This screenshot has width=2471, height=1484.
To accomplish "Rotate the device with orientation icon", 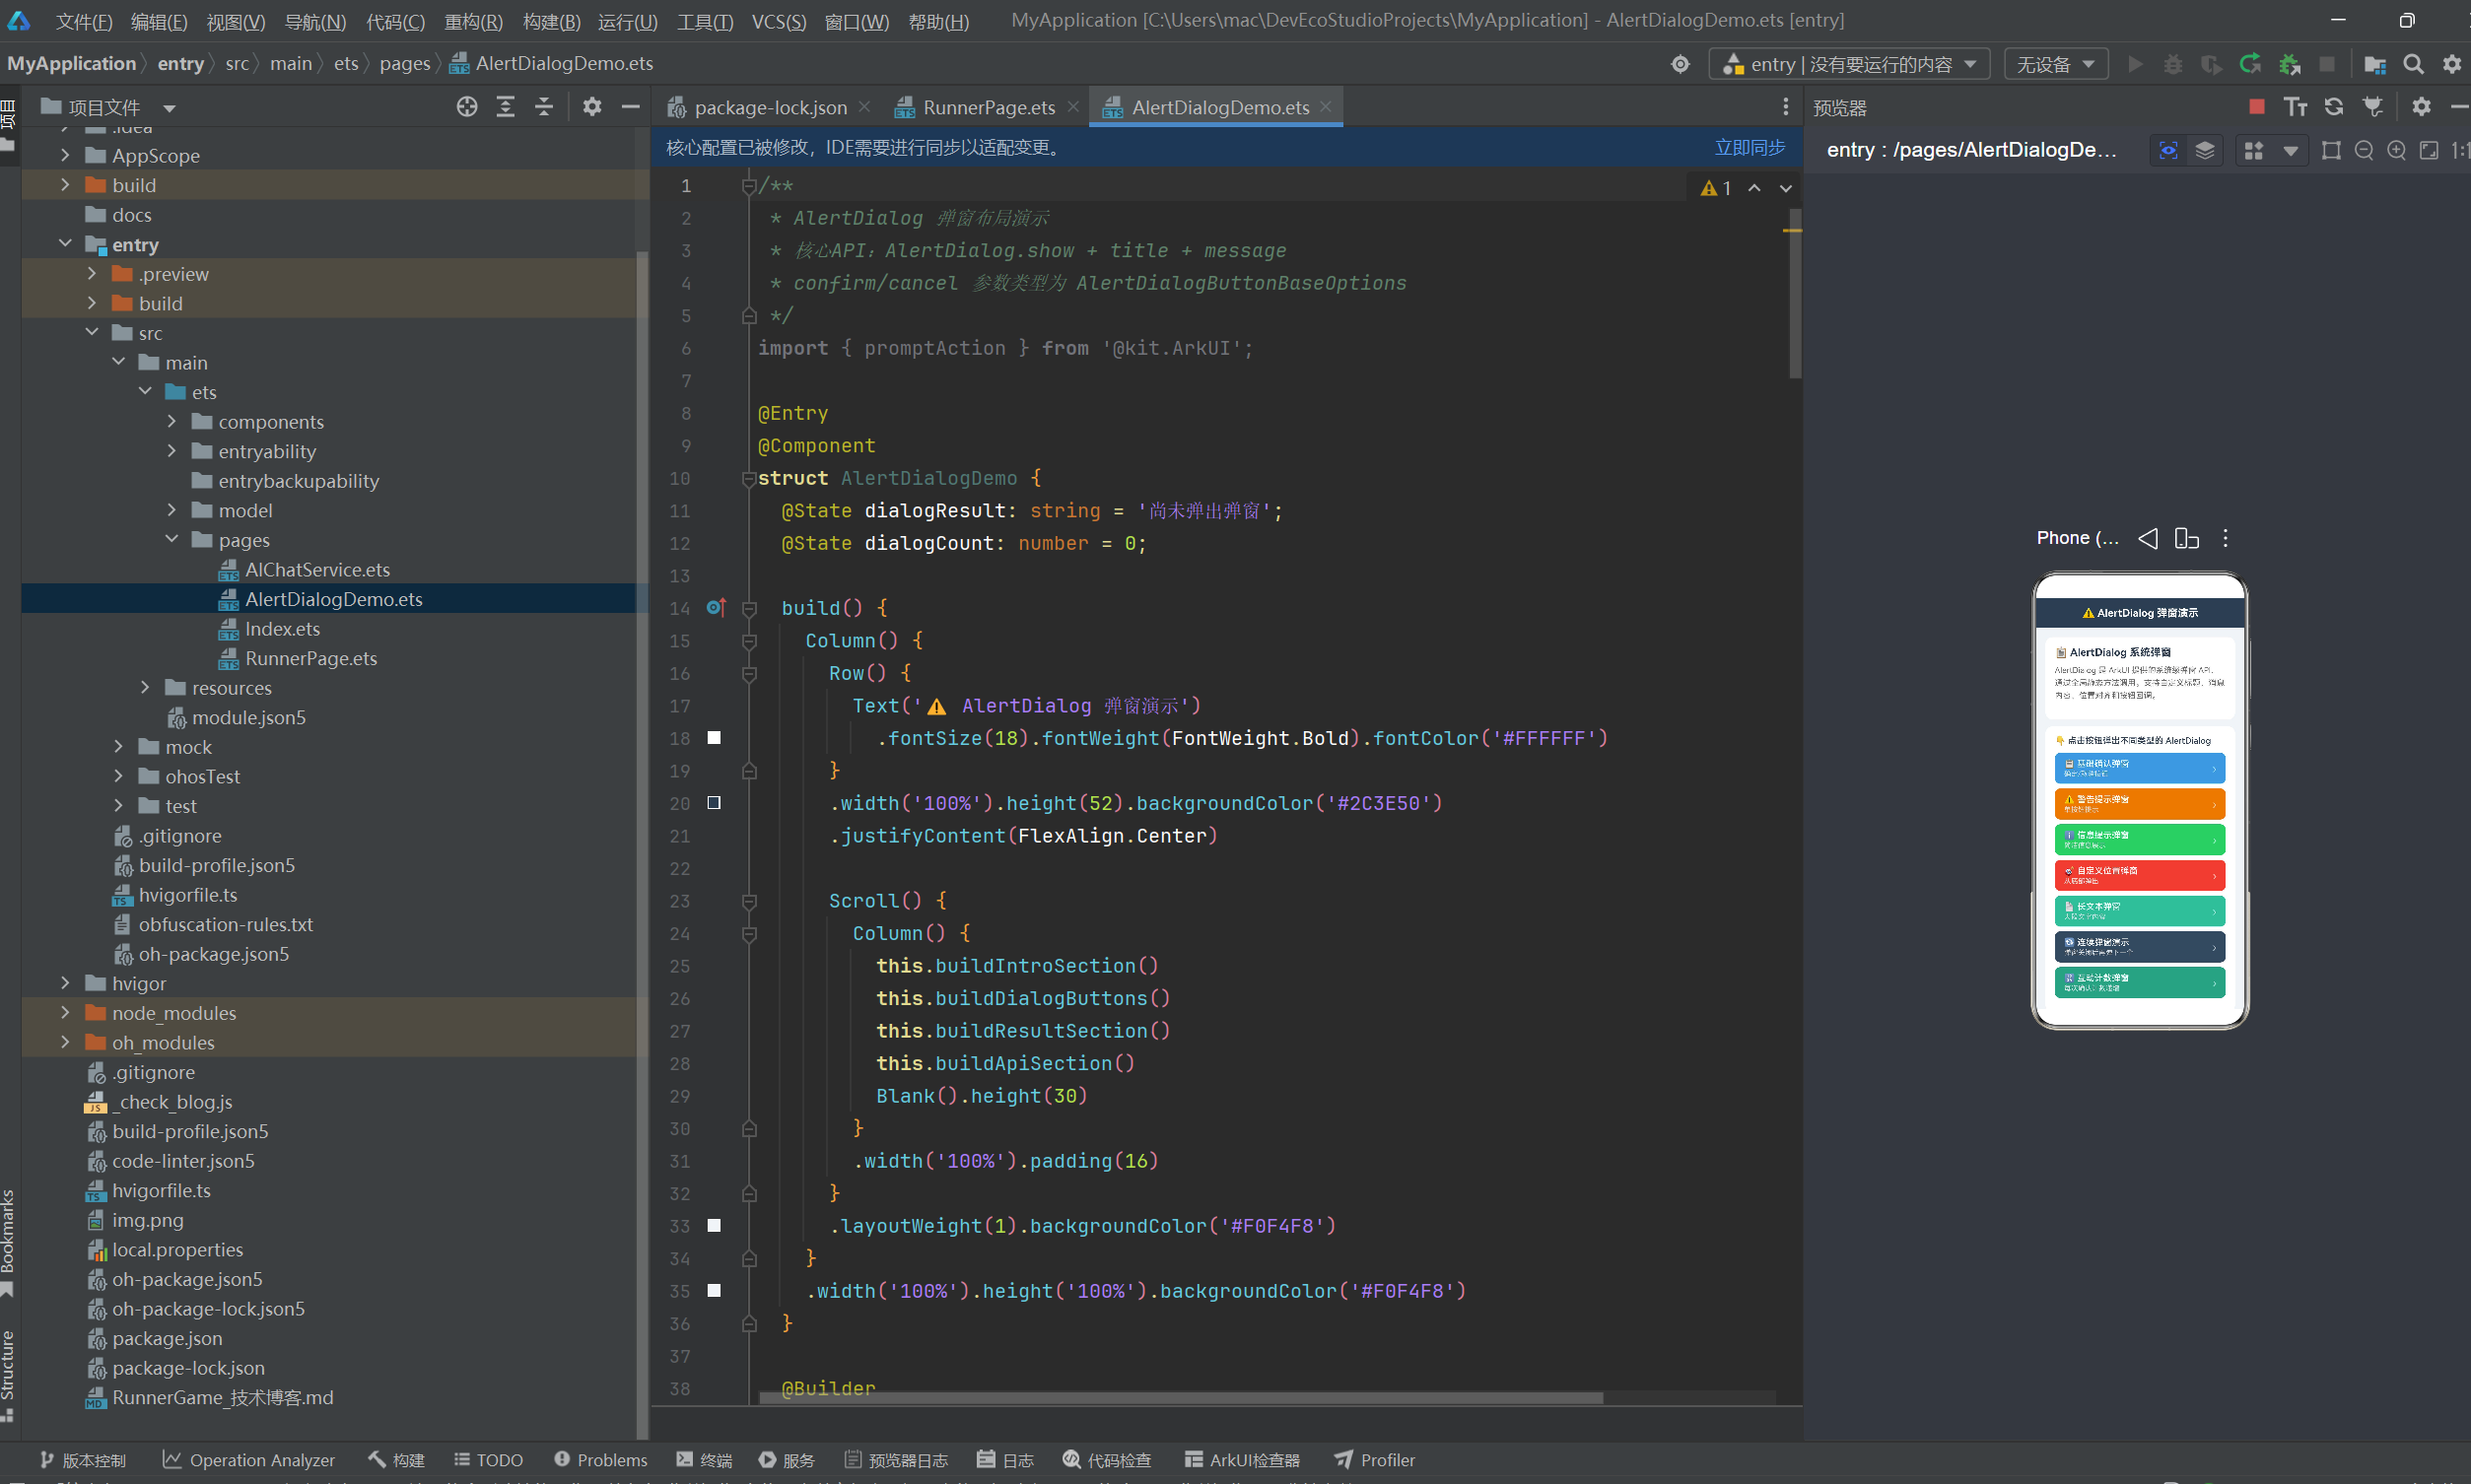I will click(x=2187, y=538).
